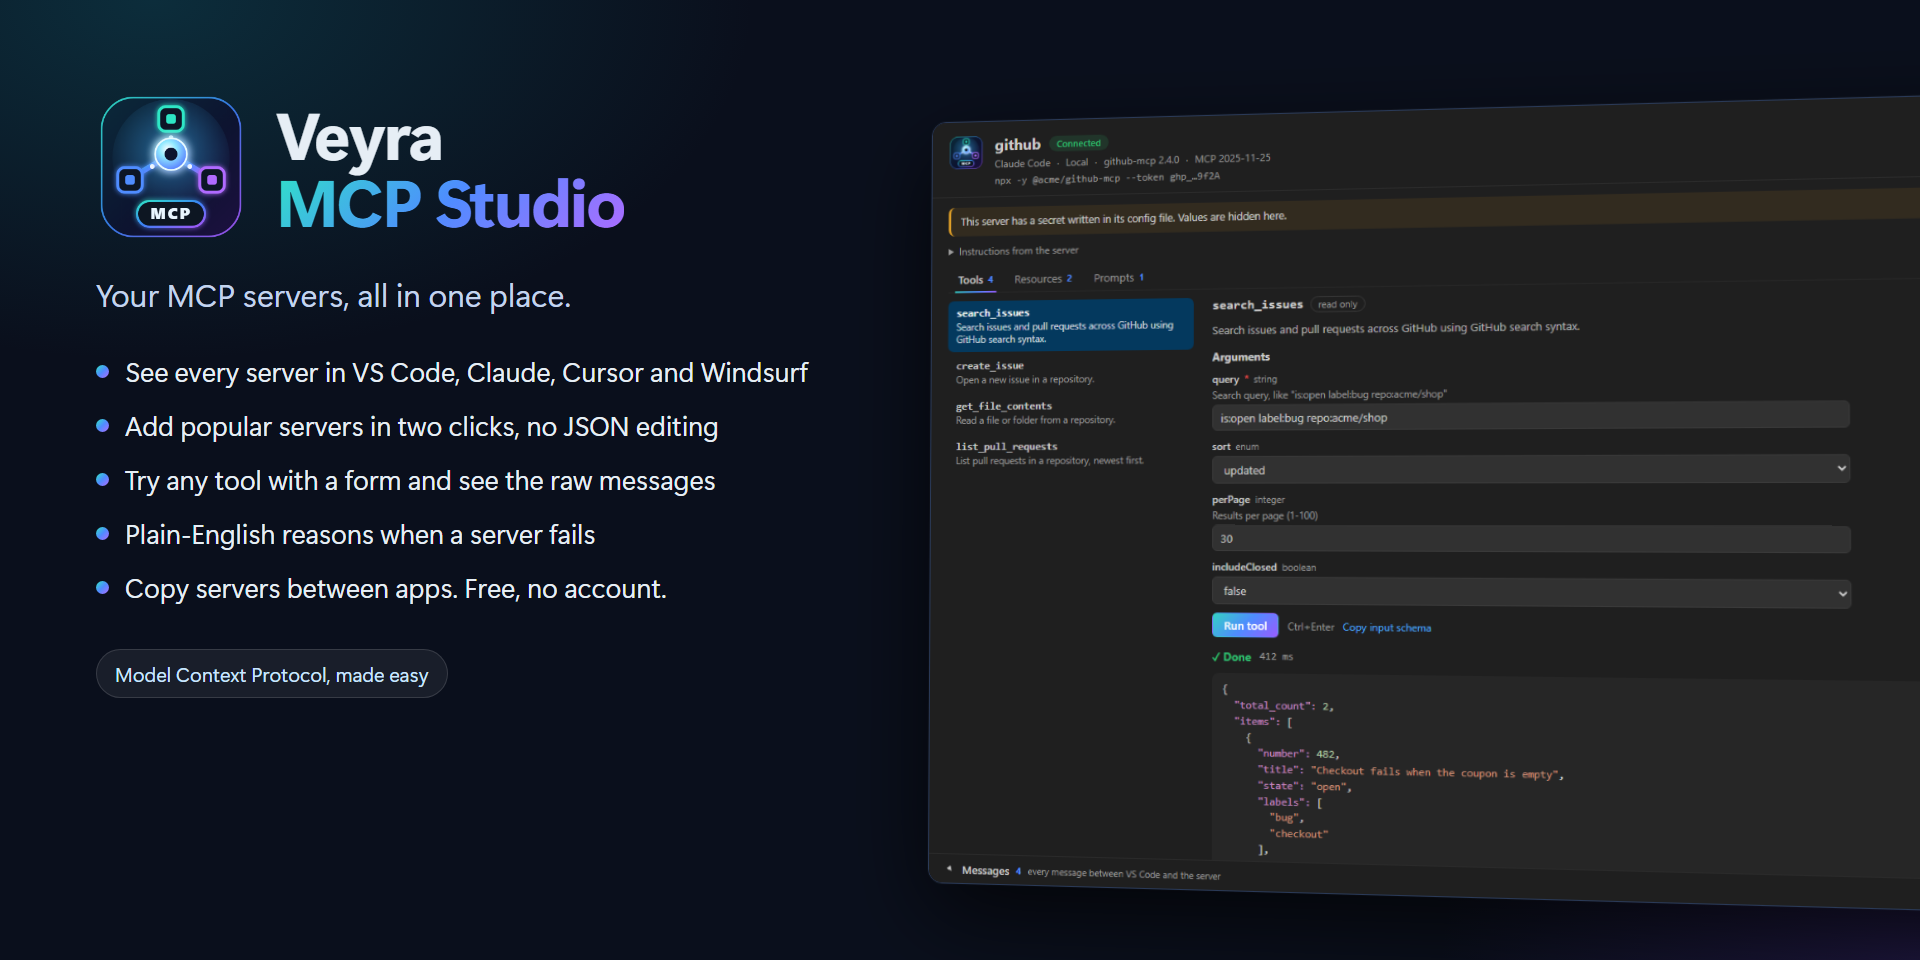Click 'Add popular servers in two clicks' bullet

[421, 427]
